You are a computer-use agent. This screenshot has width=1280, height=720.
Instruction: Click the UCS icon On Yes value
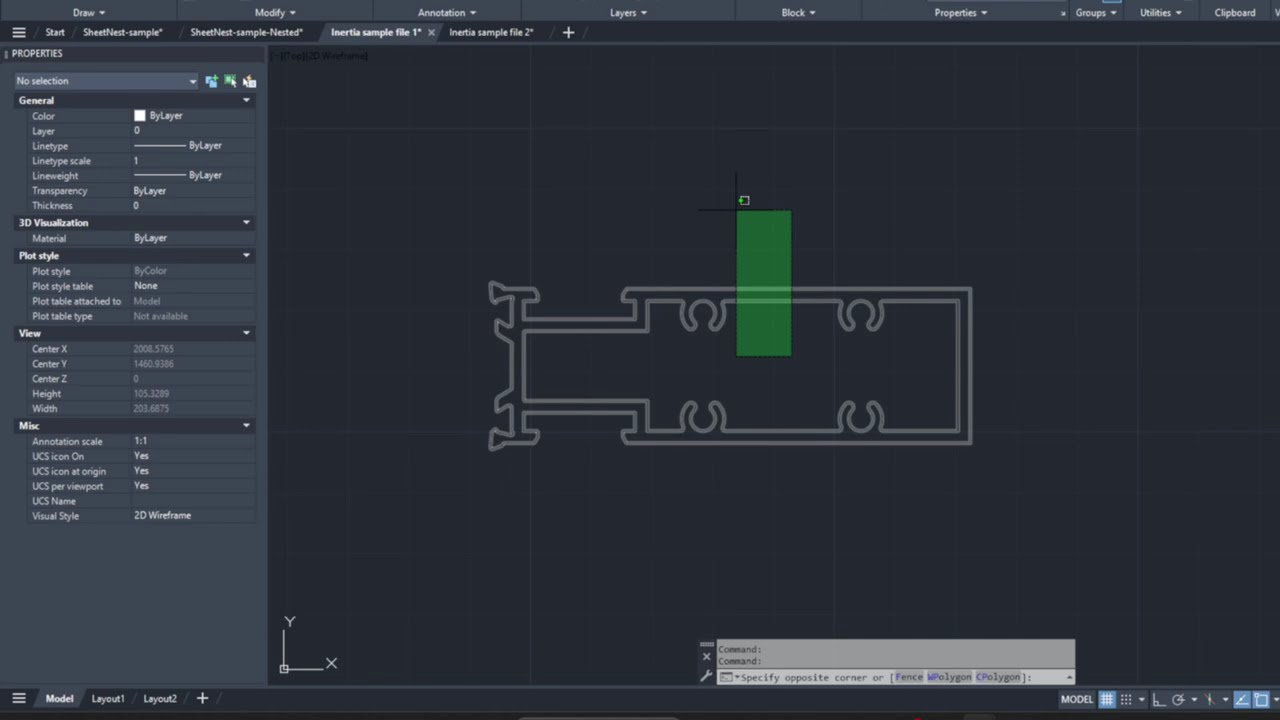[192, 456]
